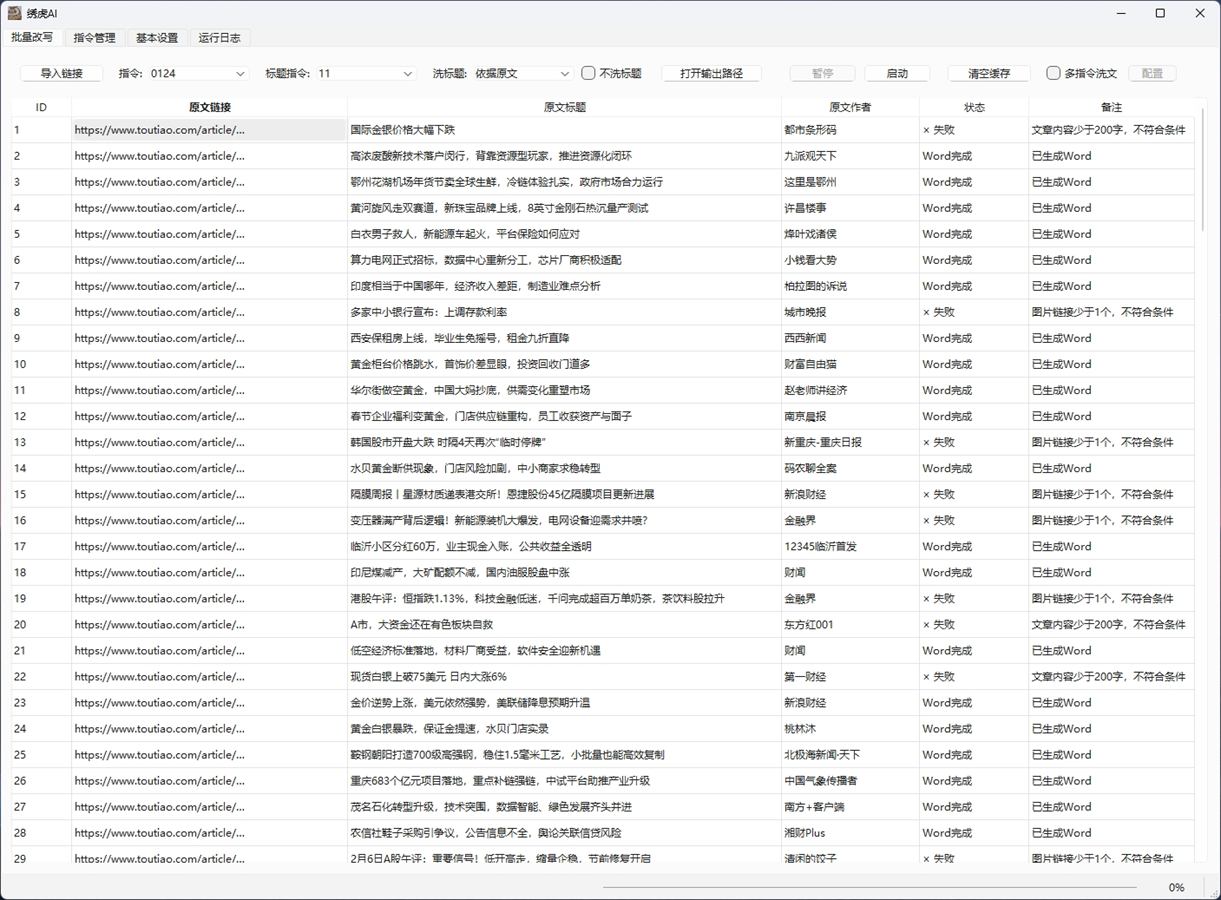Click the 启动 button
The width and height of the screenshot is (1221, 900).
tap(897, 73)
